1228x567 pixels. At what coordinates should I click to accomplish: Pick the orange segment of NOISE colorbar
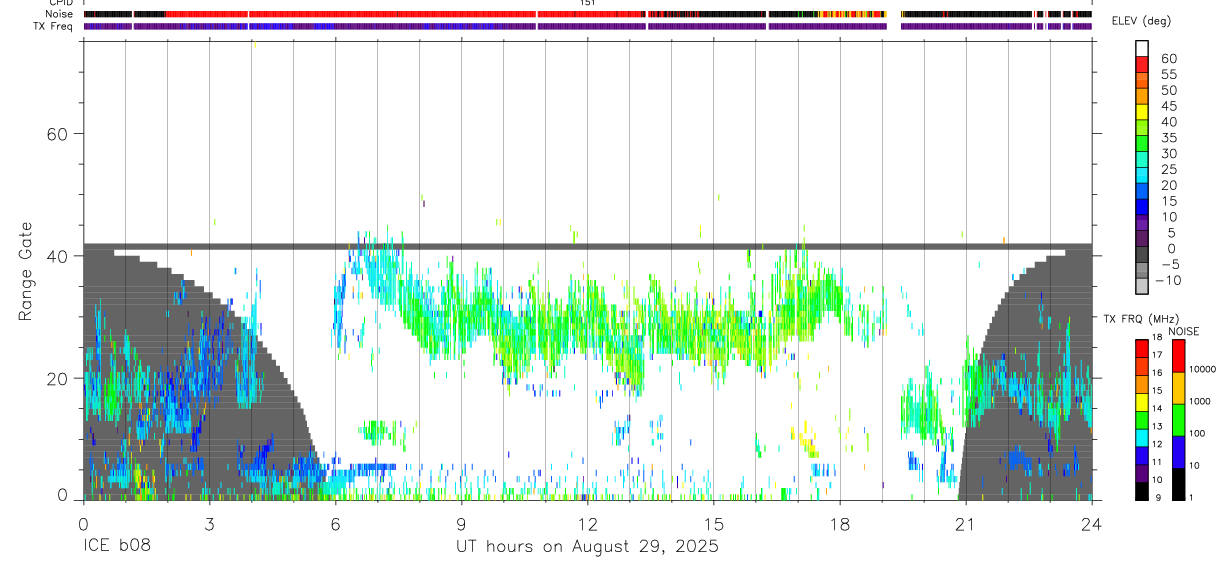pos(1177,388)
